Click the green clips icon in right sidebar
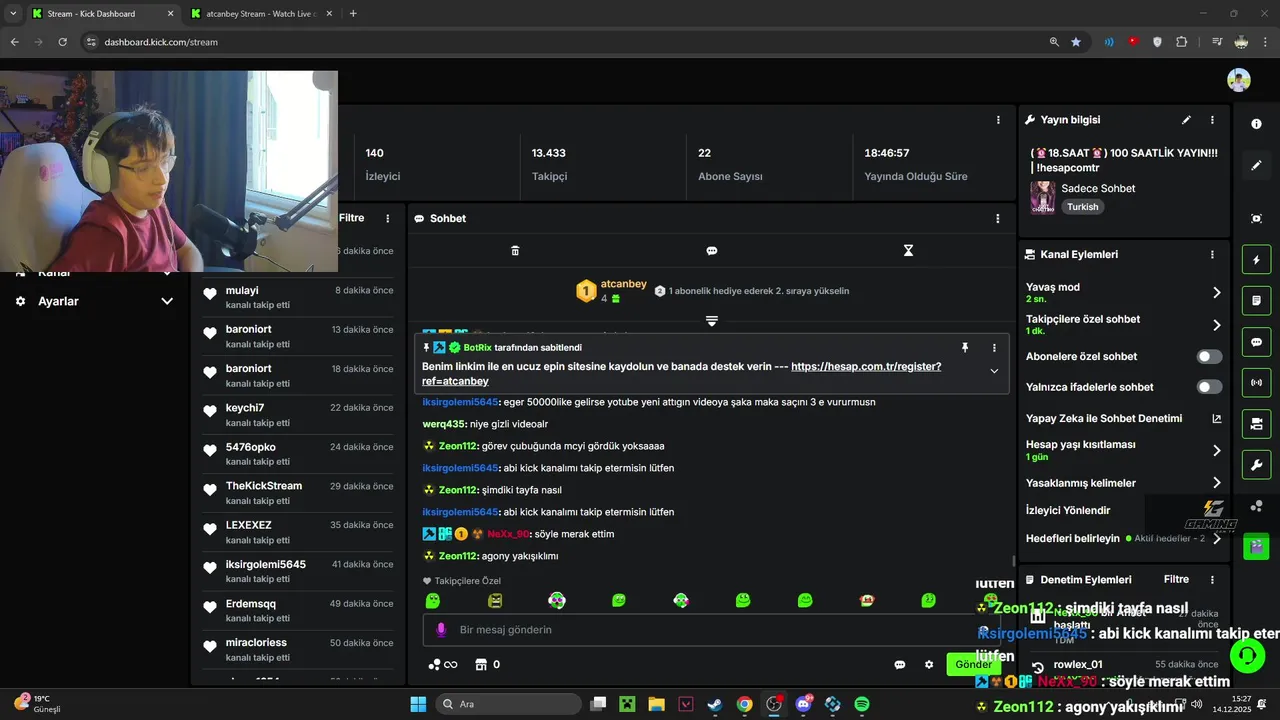Image resolution: width=1280 pixels, height=720 pixels. coord(1256,546)
